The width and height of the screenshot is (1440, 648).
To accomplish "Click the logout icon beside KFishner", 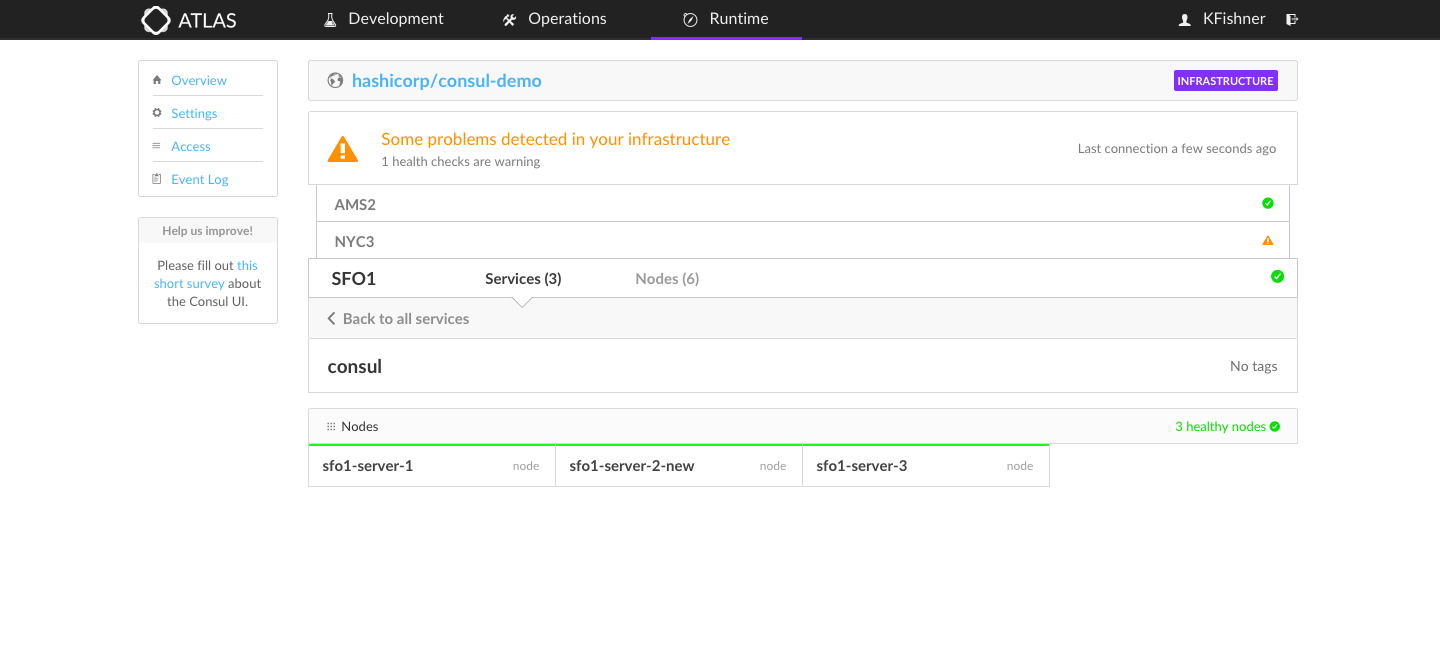I will [x=1292, y=19].
